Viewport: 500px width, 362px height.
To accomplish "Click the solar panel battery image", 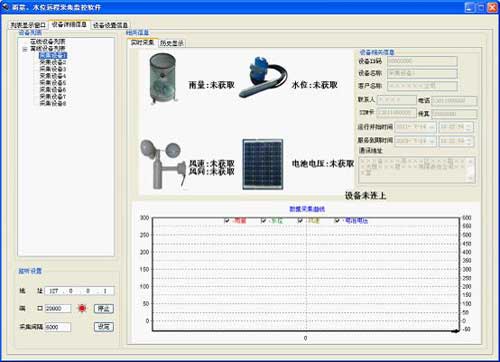I will pyautogui.click(x=263, y=164).
